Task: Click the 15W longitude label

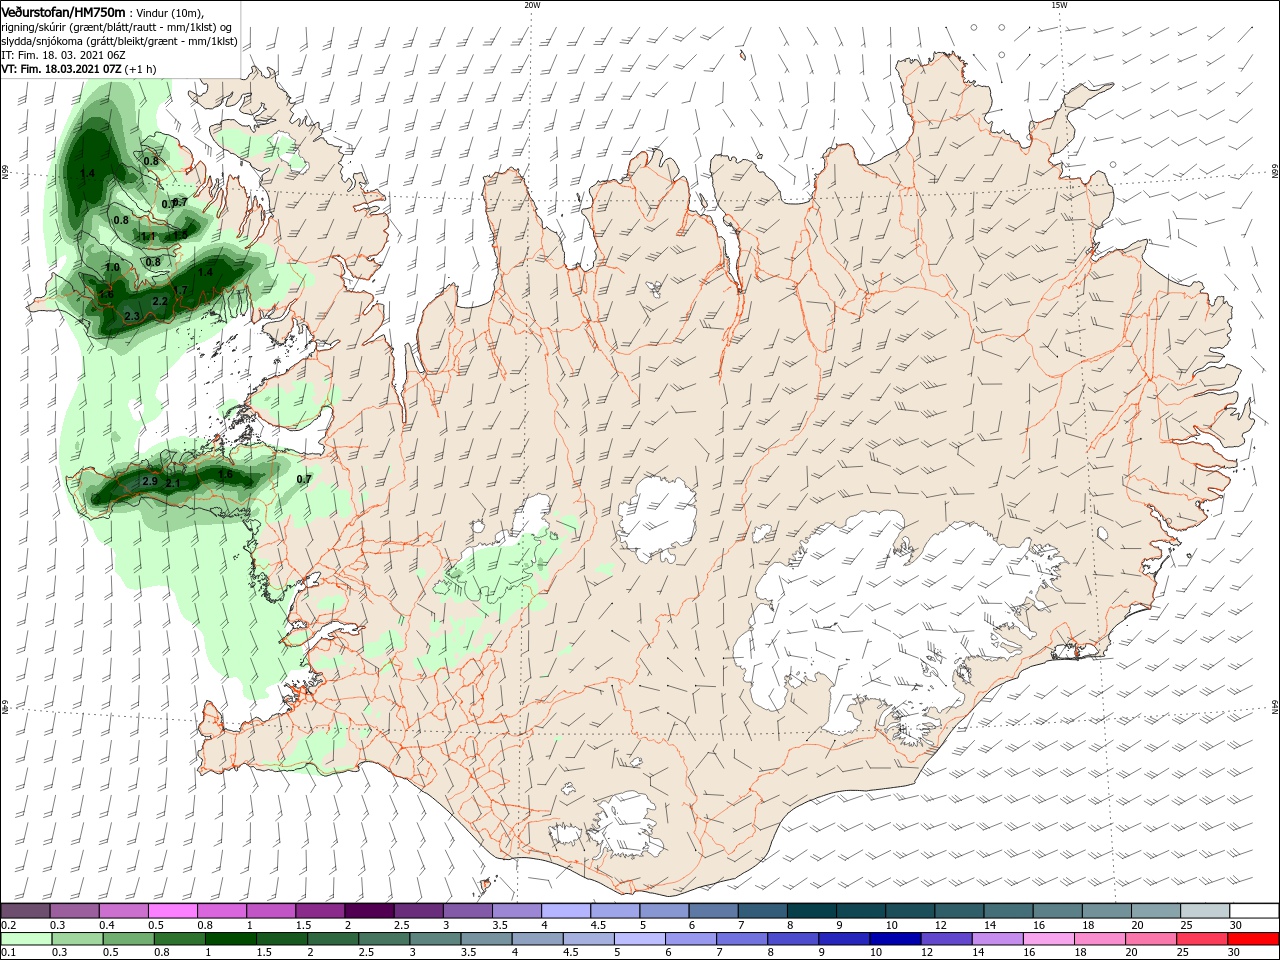Action: point(1059,5)
